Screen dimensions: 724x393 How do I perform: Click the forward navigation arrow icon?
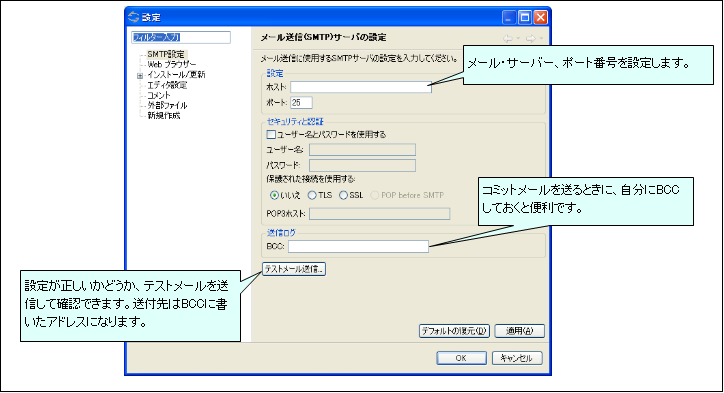point(531,39)
